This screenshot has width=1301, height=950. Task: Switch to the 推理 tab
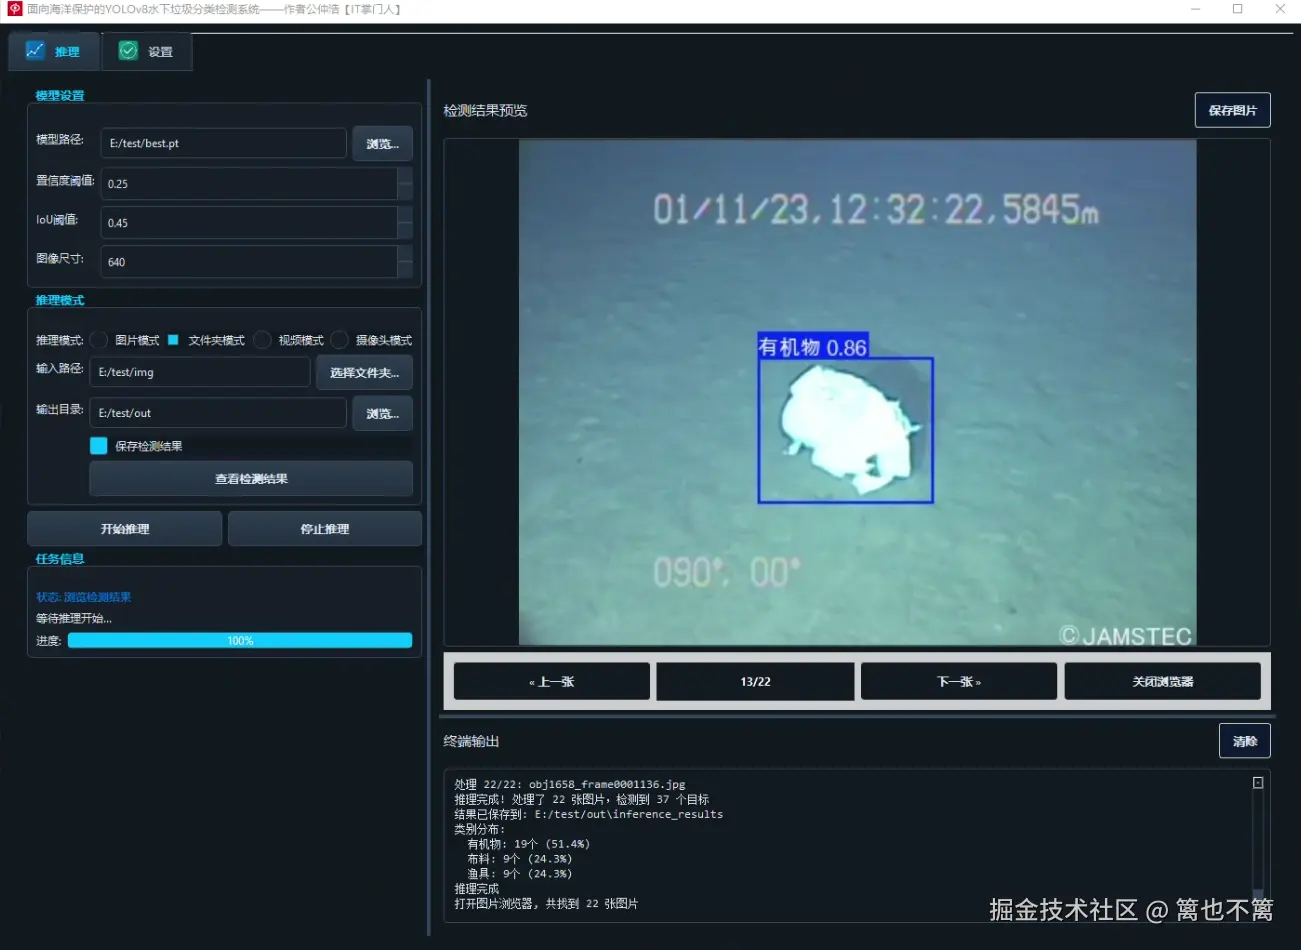(x=54, y=51)
